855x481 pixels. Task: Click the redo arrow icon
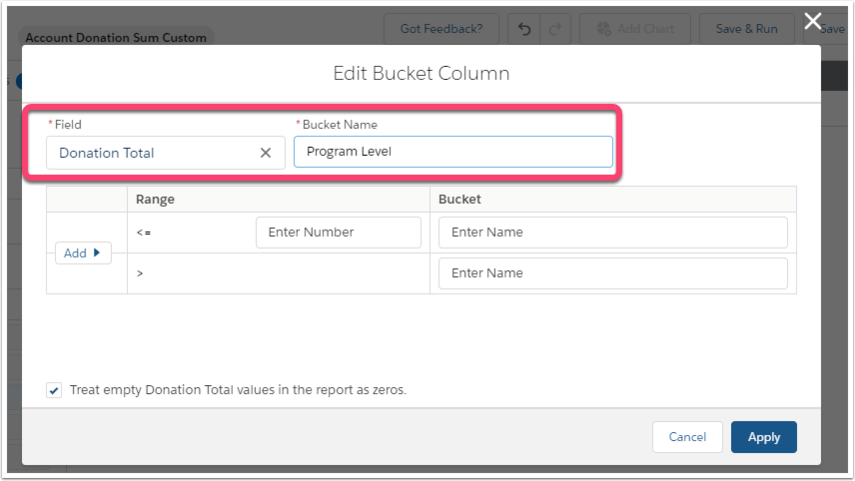coord(555,29)
